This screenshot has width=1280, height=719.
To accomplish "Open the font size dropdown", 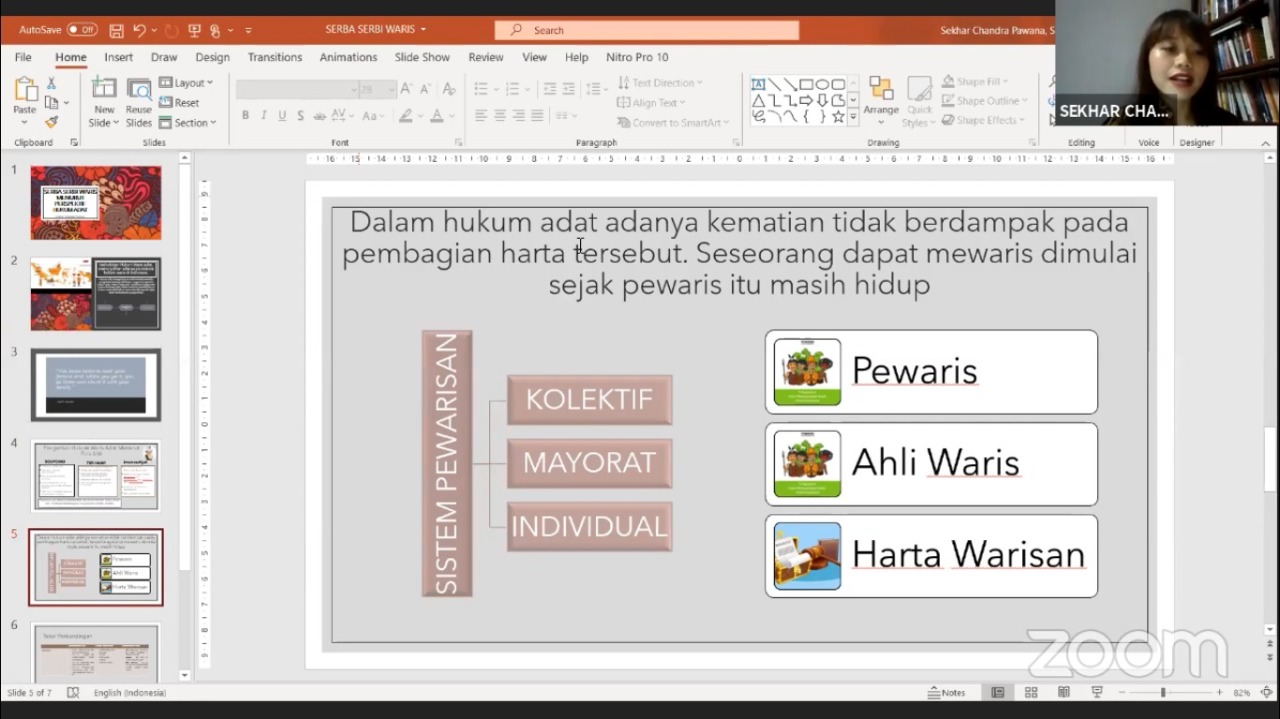I will click(391, 89).
